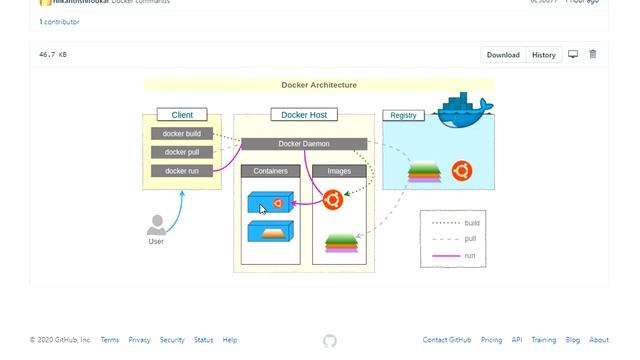Click the Download button

(503, 55)
